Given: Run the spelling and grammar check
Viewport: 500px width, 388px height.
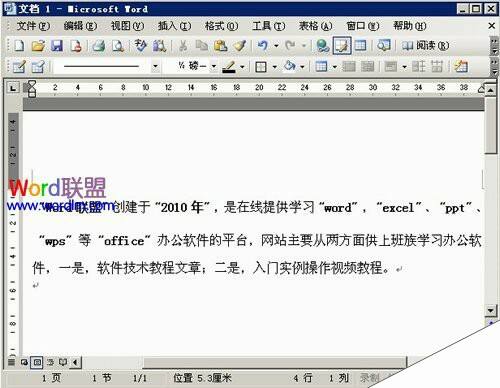Looking at the screenshot, I should [x=140, y=46].
